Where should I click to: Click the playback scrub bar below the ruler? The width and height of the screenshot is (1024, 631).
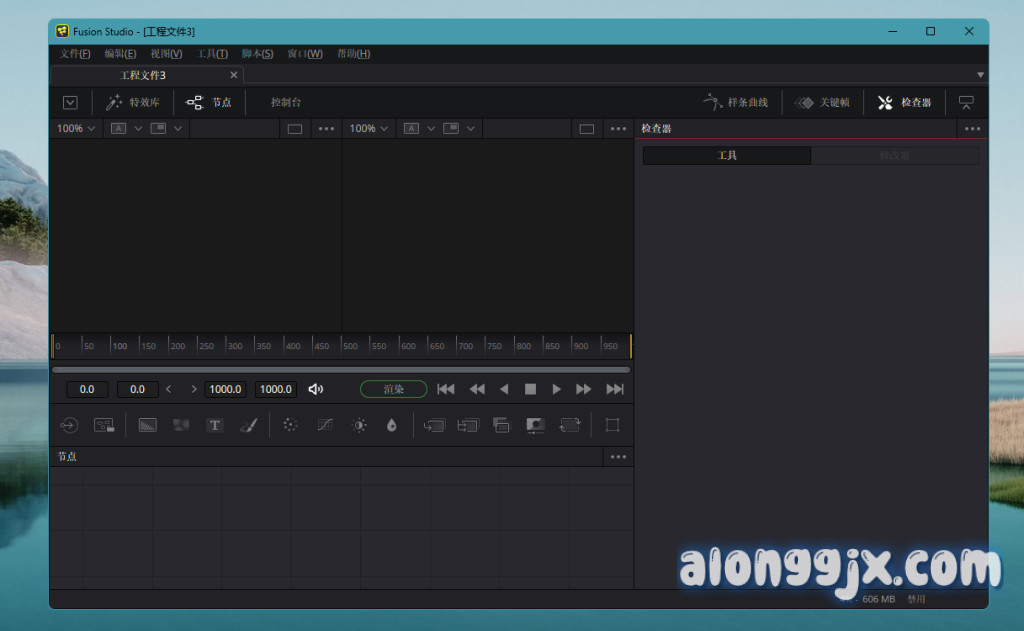[341, 369]
